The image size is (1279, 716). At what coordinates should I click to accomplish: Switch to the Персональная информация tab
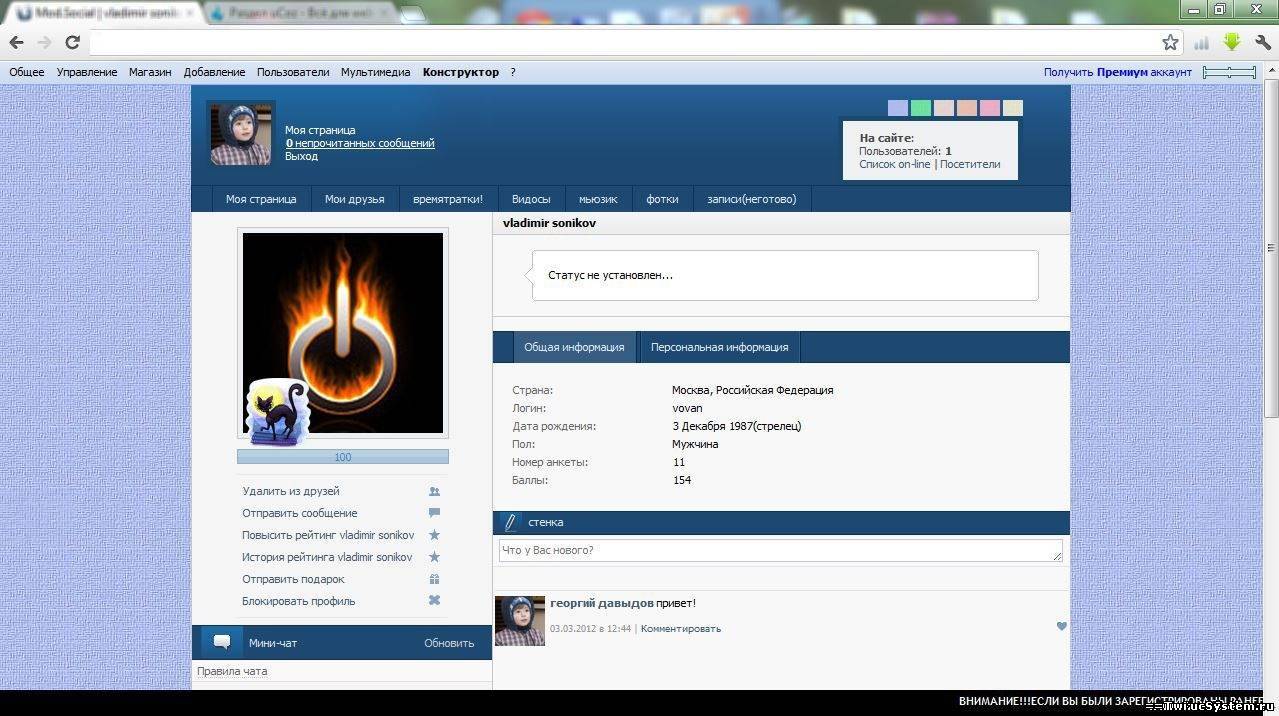pos(719,347)
